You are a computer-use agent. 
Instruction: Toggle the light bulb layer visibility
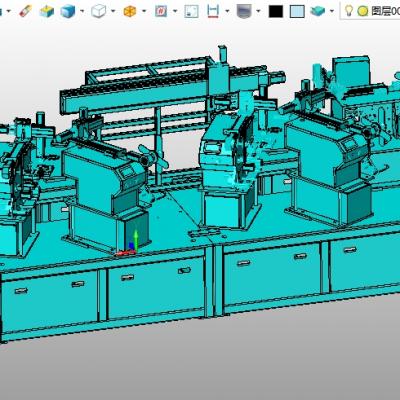pyautogui.click(x=349, y=11)
